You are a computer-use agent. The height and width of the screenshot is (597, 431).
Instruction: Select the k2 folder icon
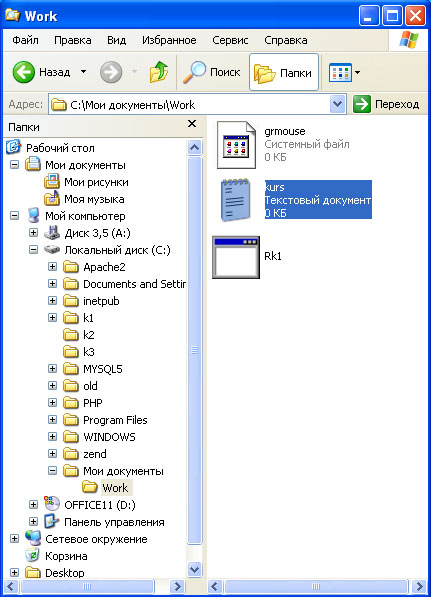tap(70, 335)
